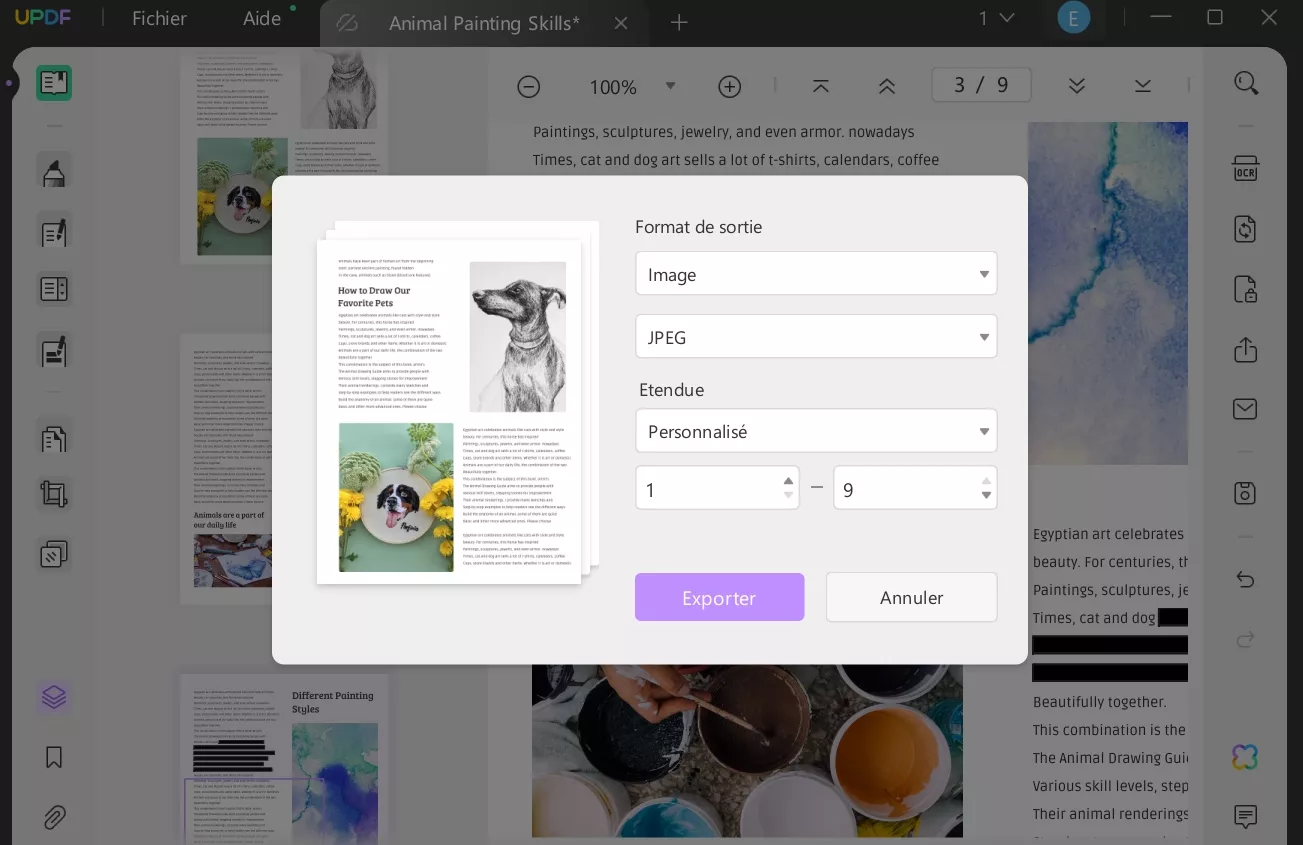Click the Save as other icon
The height and width of the screenshot is (845, 1303).
tap(1245, 493)
